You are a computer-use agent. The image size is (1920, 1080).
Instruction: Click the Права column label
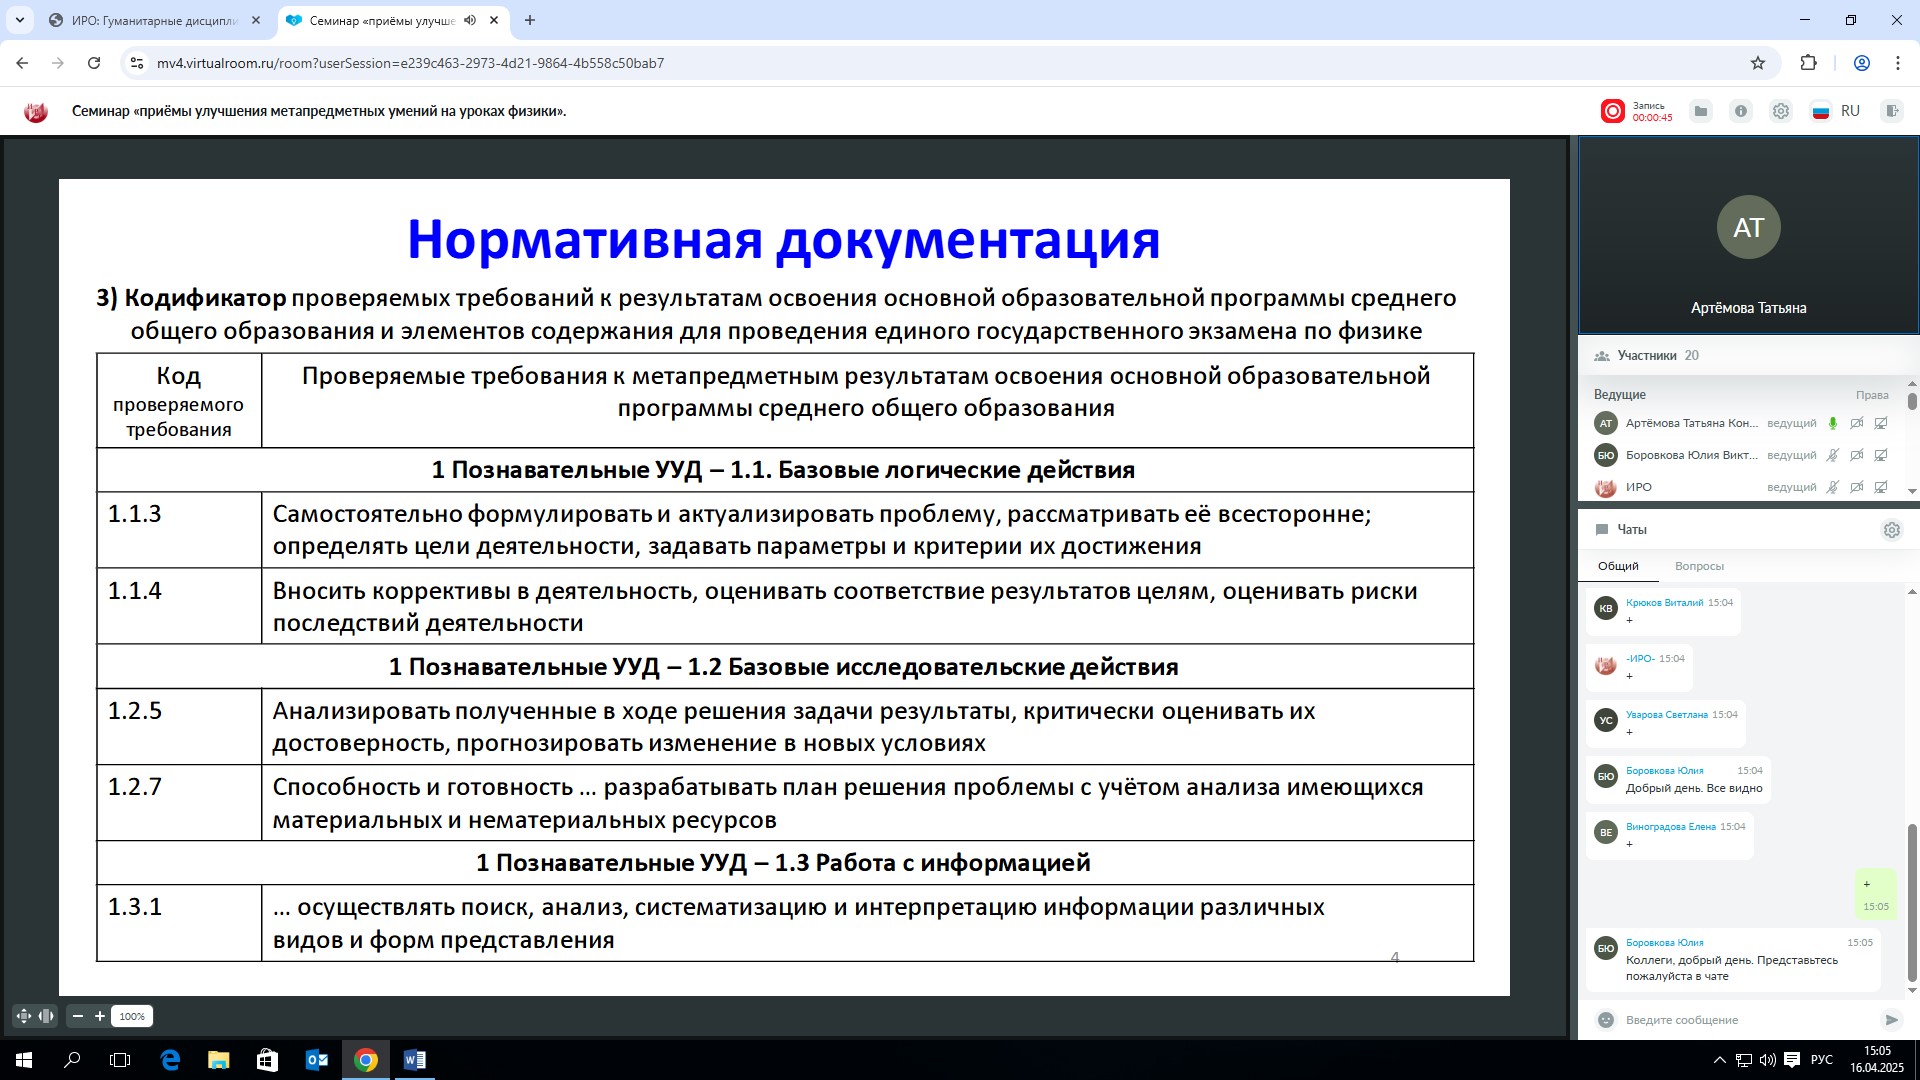[1872, 395]
